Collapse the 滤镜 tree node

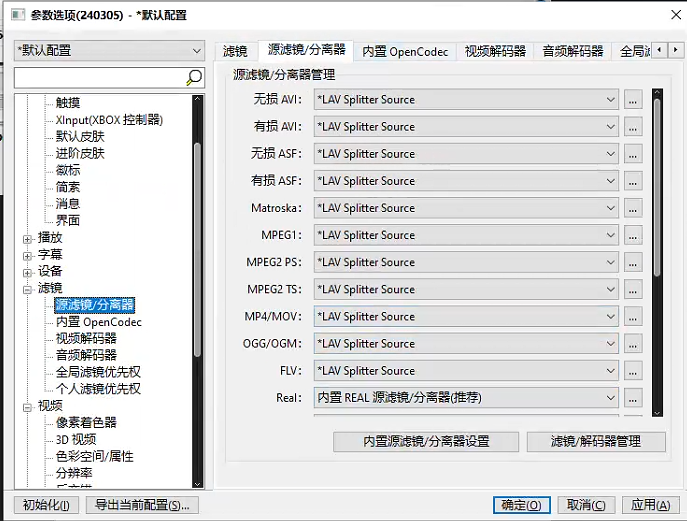(x=28, y=288)
